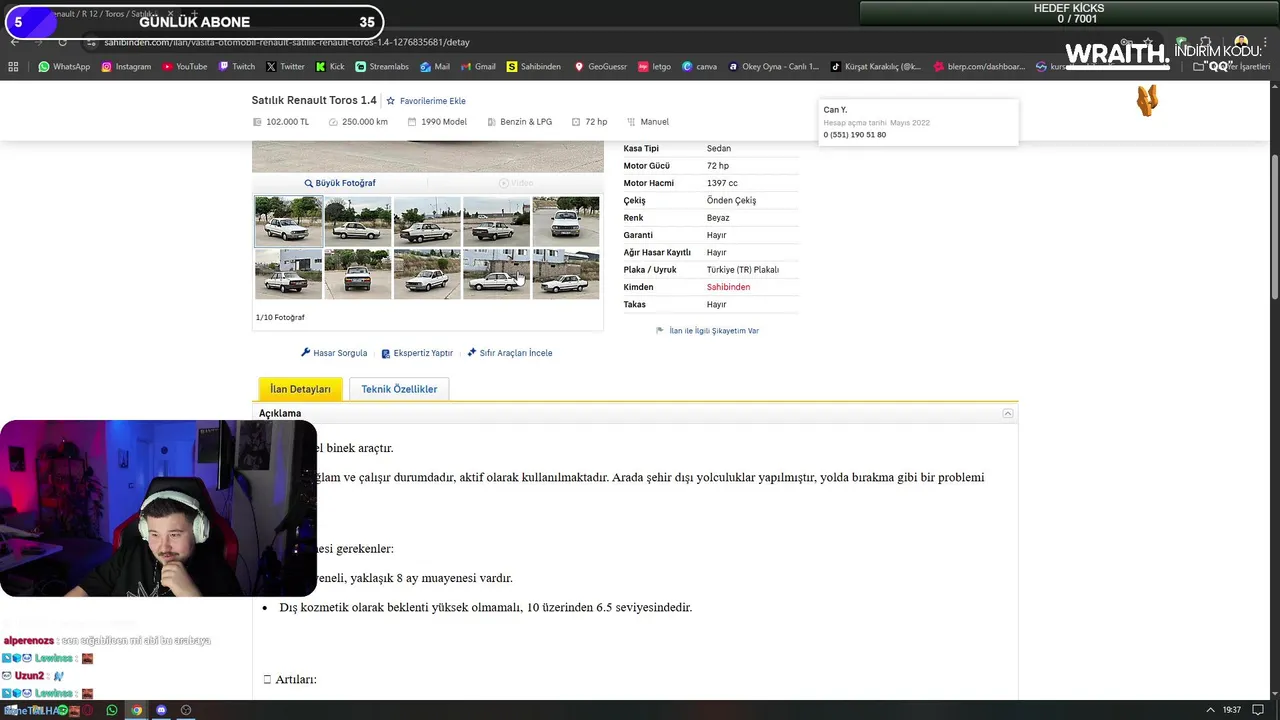Screen dimensions: 1280x720
Task: Open Discord from the taskbar
Action: pyautogui.click(x=161, y=710)
